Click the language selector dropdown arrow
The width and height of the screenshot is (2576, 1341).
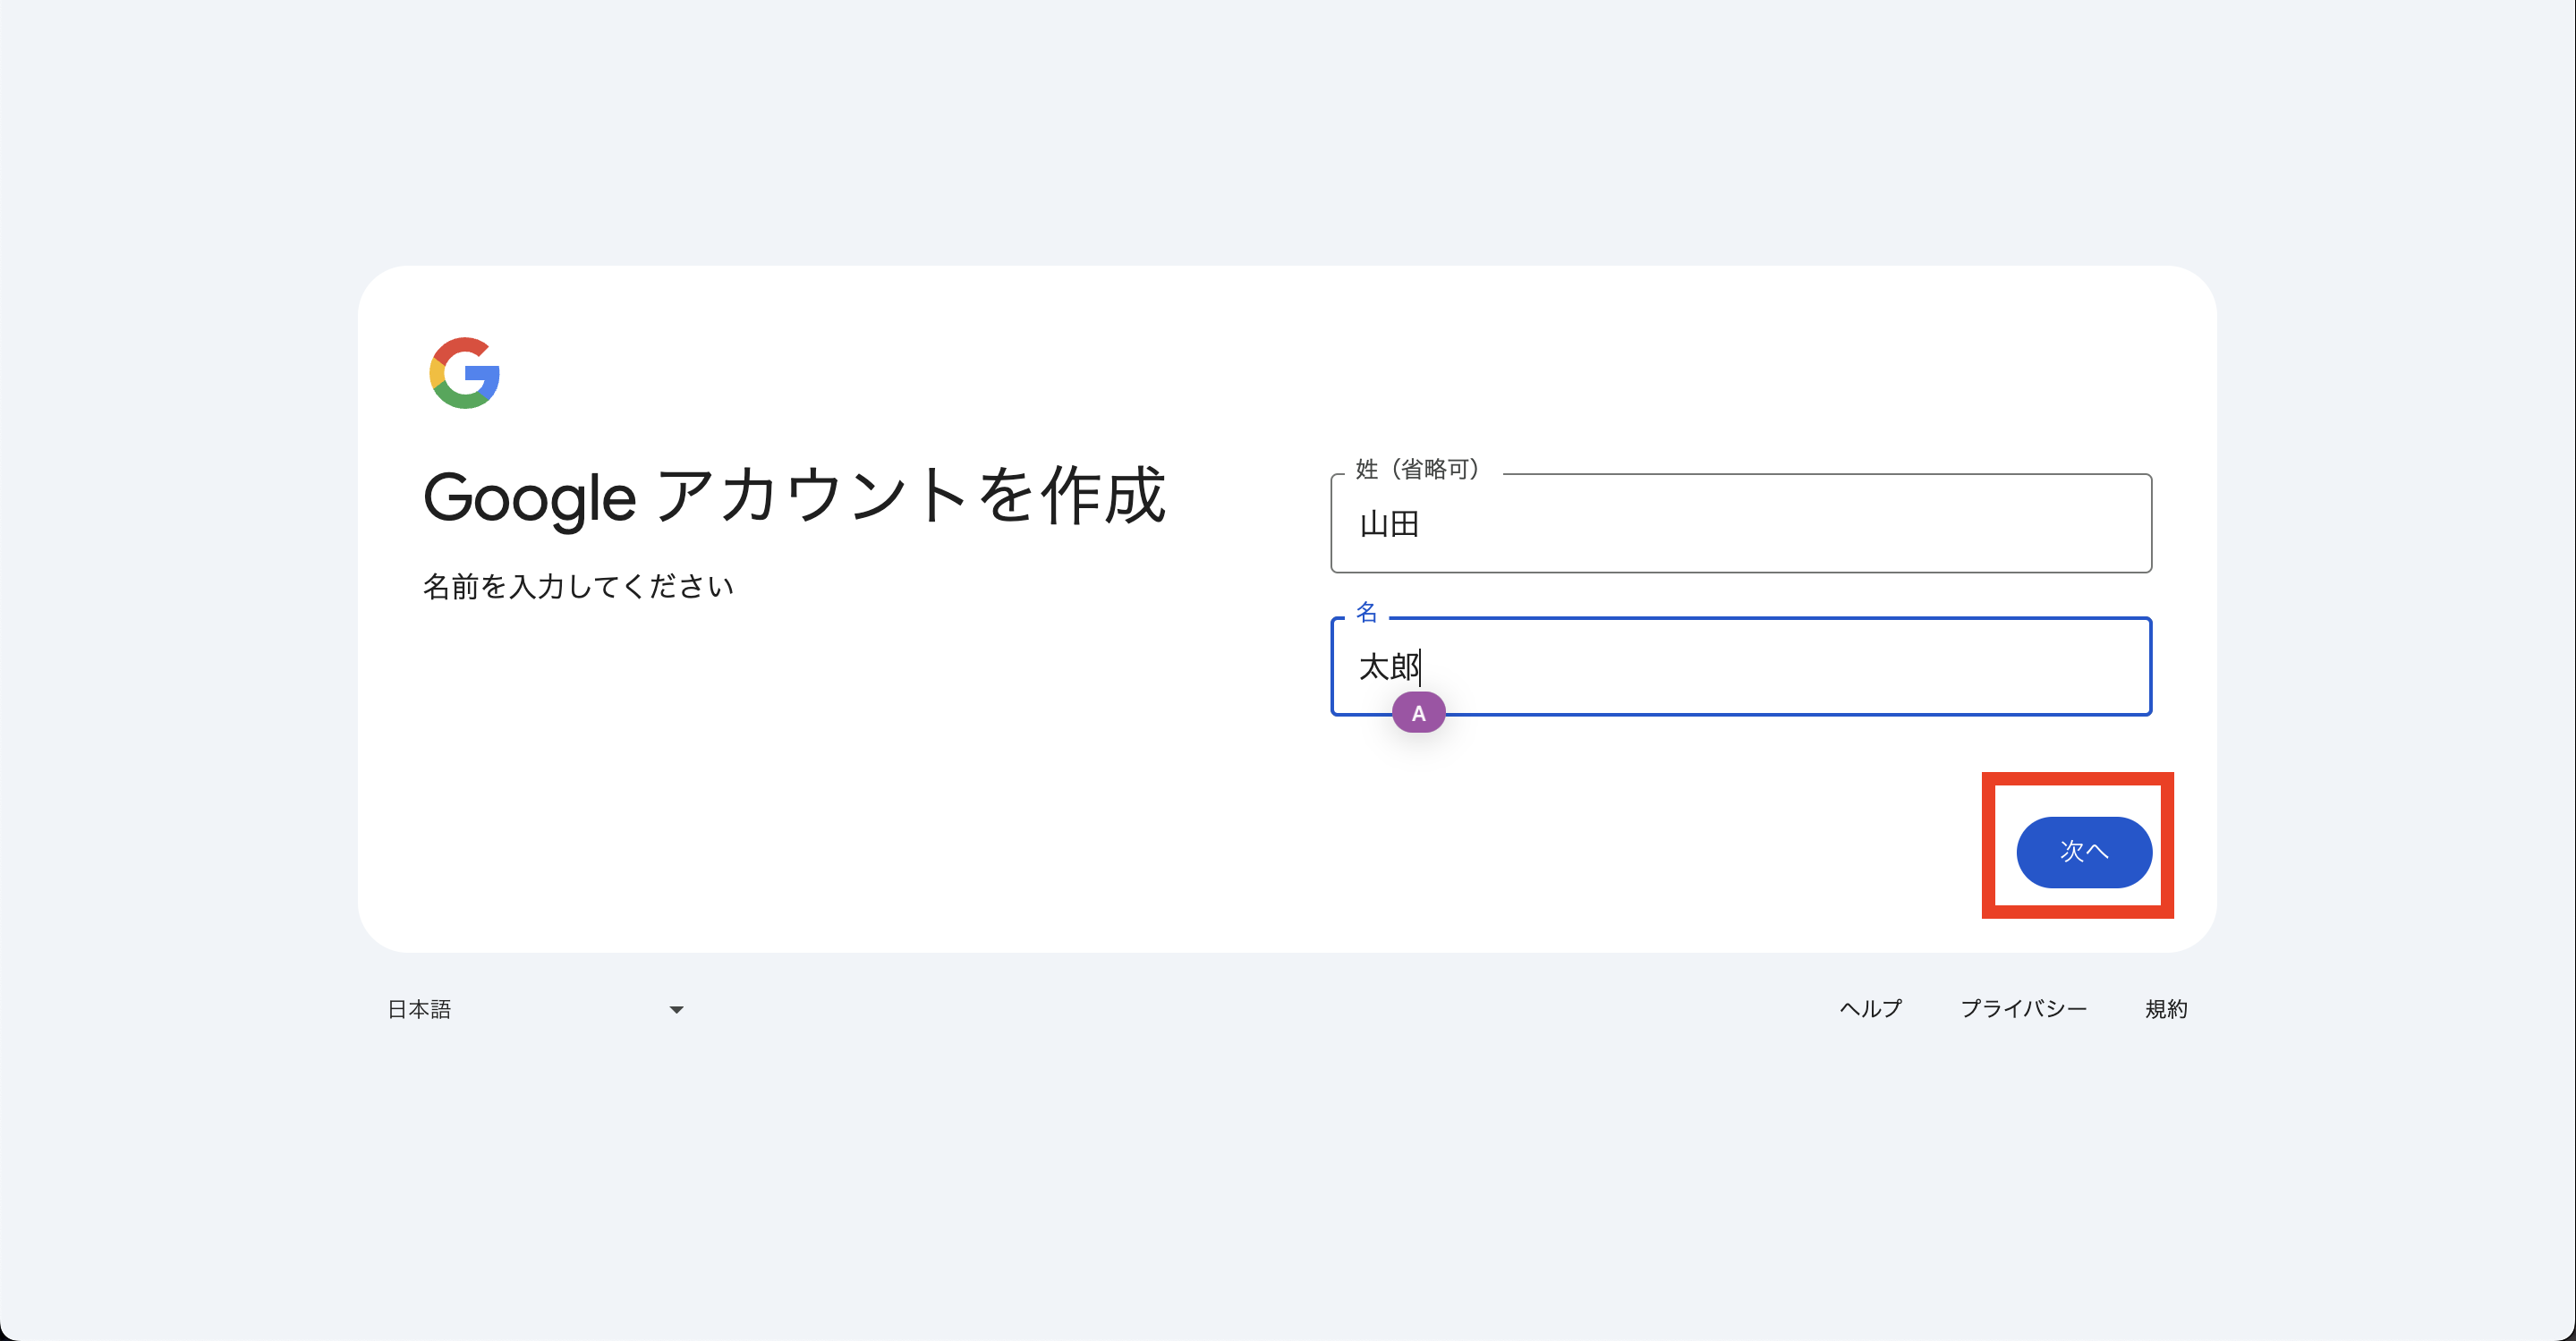point(676,1010)
